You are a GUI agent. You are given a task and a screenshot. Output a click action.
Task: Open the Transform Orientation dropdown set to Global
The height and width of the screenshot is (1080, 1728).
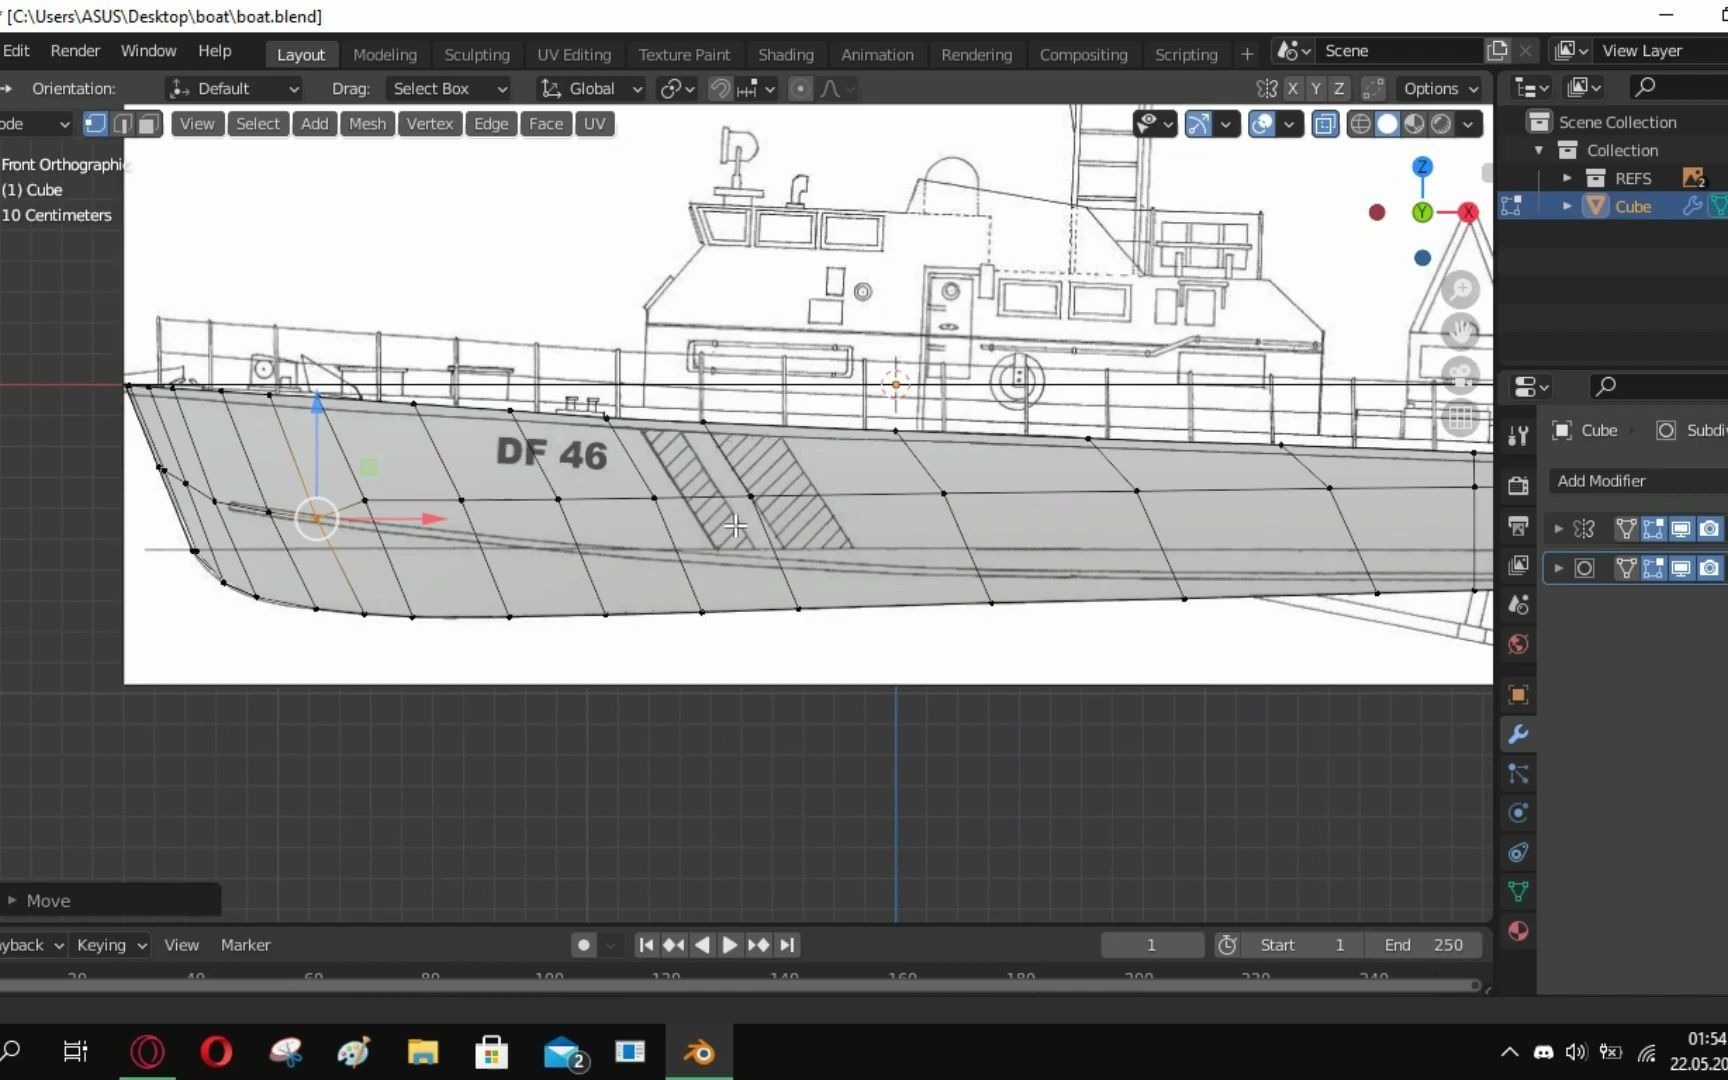590,88
